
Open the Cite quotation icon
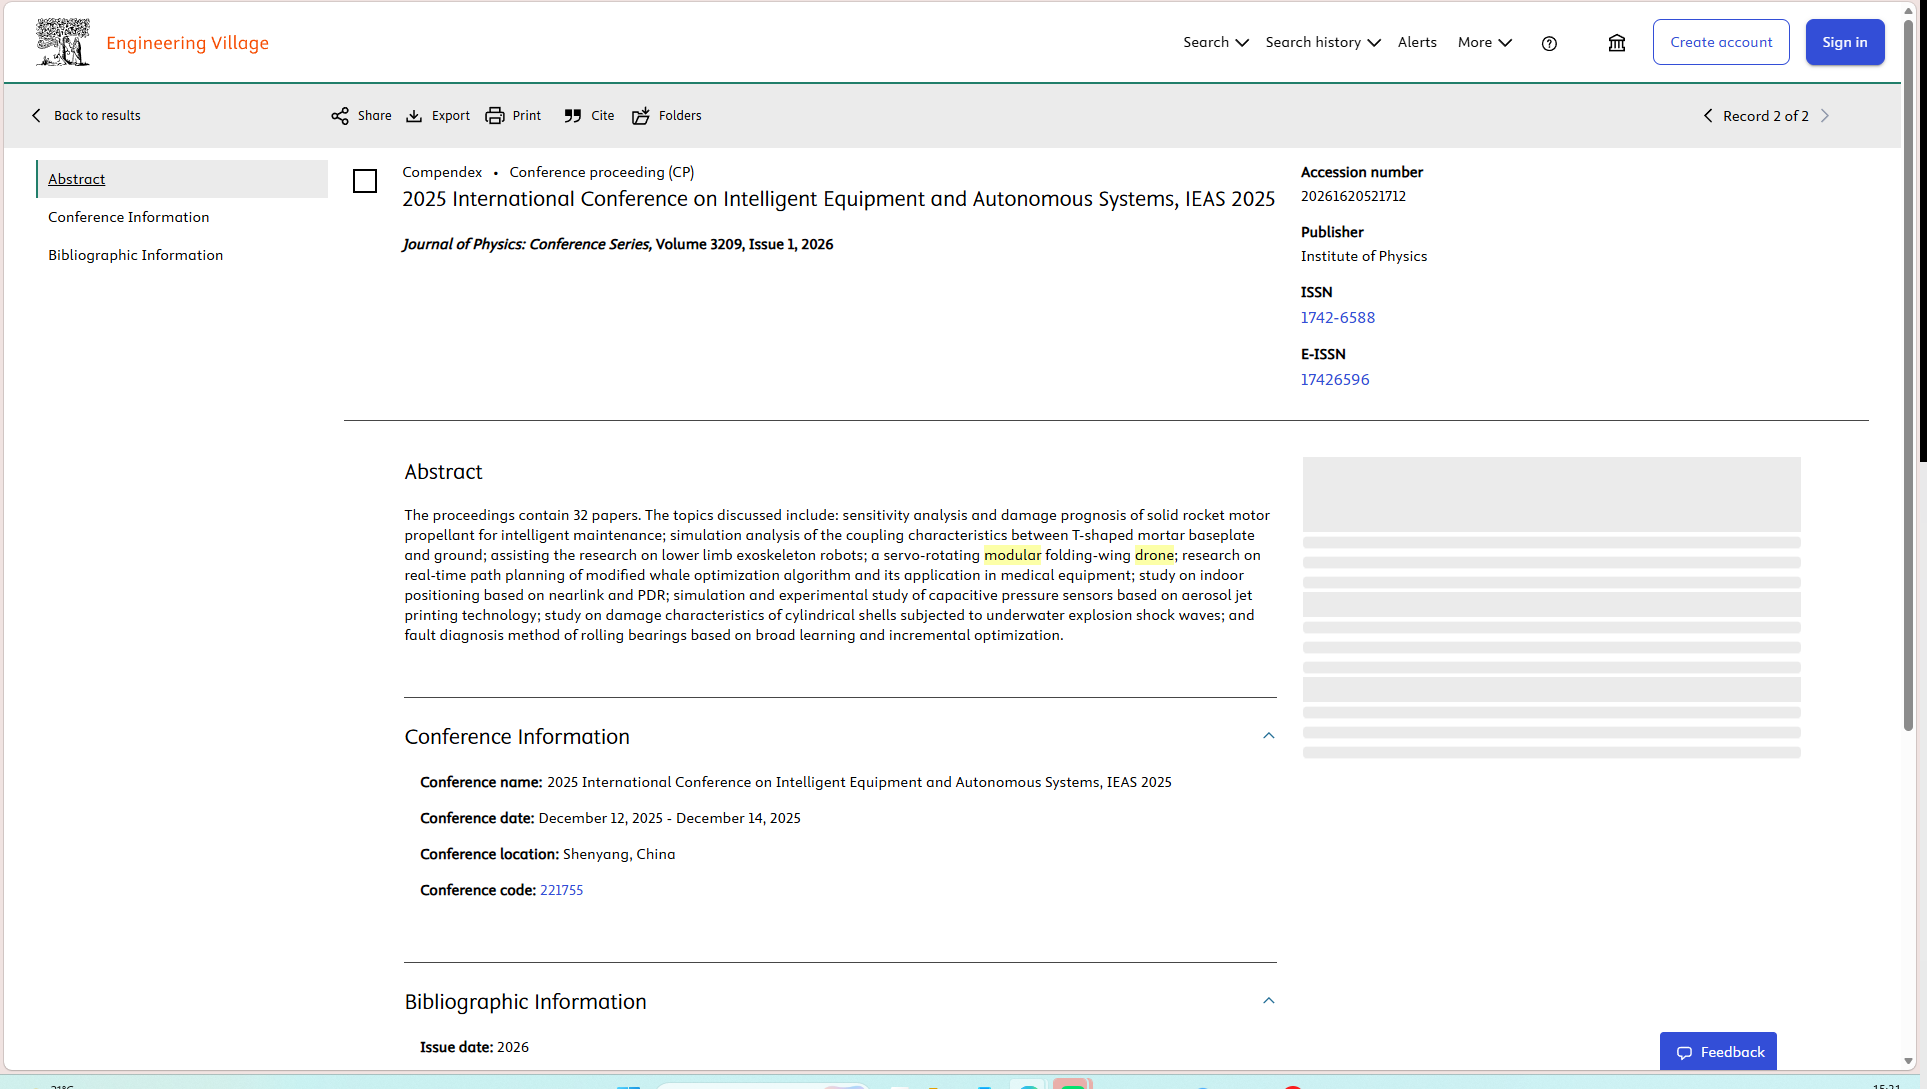tap(573, 116)
